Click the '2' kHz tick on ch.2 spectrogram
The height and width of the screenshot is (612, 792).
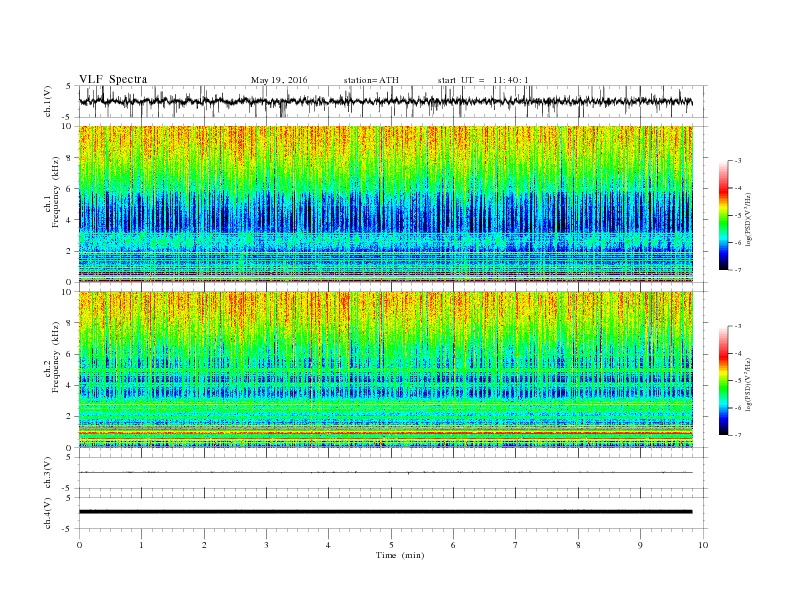[x=70, y=417]
